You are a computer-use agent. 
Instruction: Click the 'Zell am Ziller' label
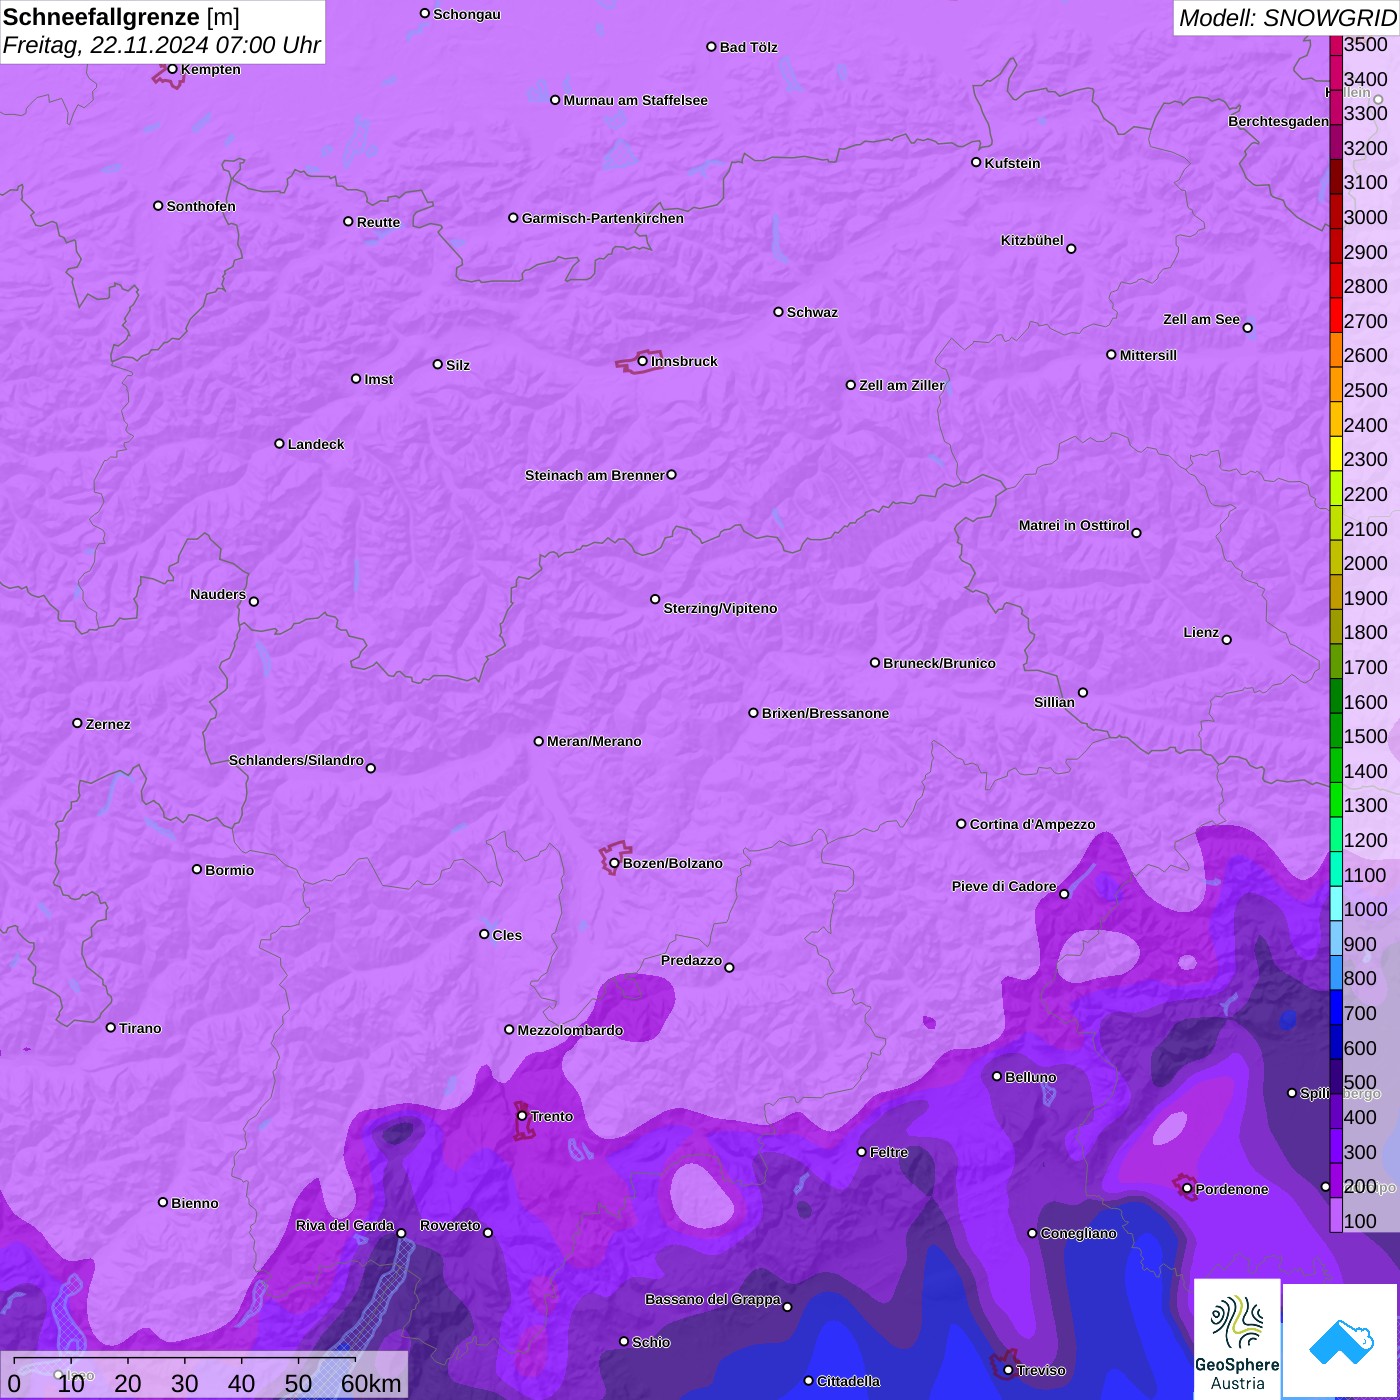tap(902, 385)
